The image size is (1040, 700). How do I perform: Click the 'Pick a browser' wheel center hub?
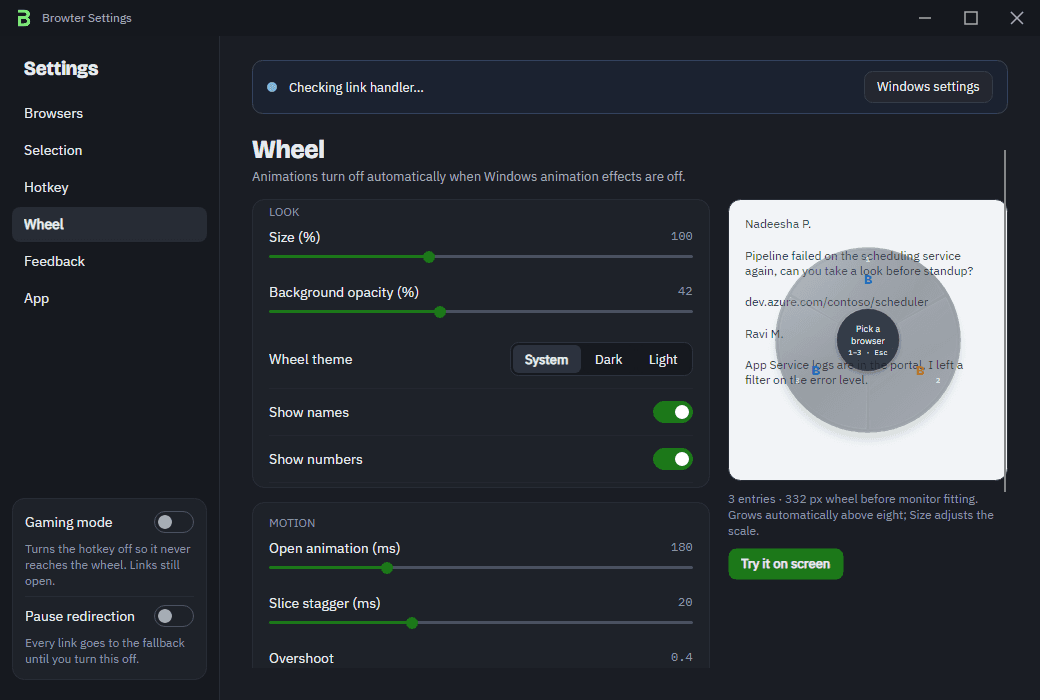coord(868,340)
